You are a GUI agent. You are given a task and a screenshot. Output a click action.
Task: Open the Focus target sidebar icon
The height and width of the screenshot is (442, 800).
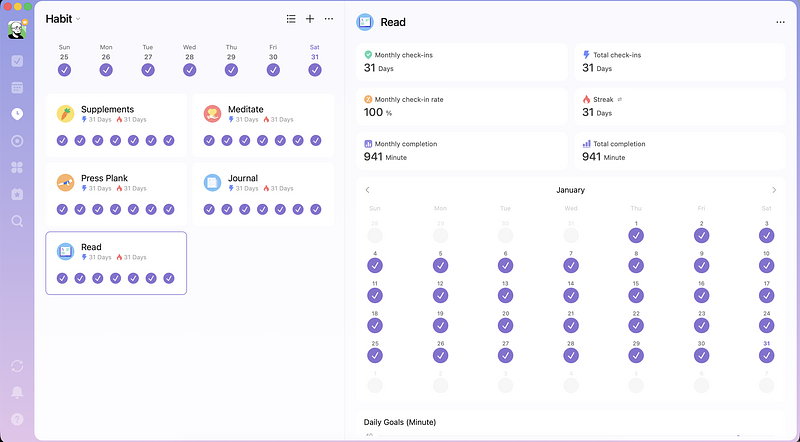17,141
